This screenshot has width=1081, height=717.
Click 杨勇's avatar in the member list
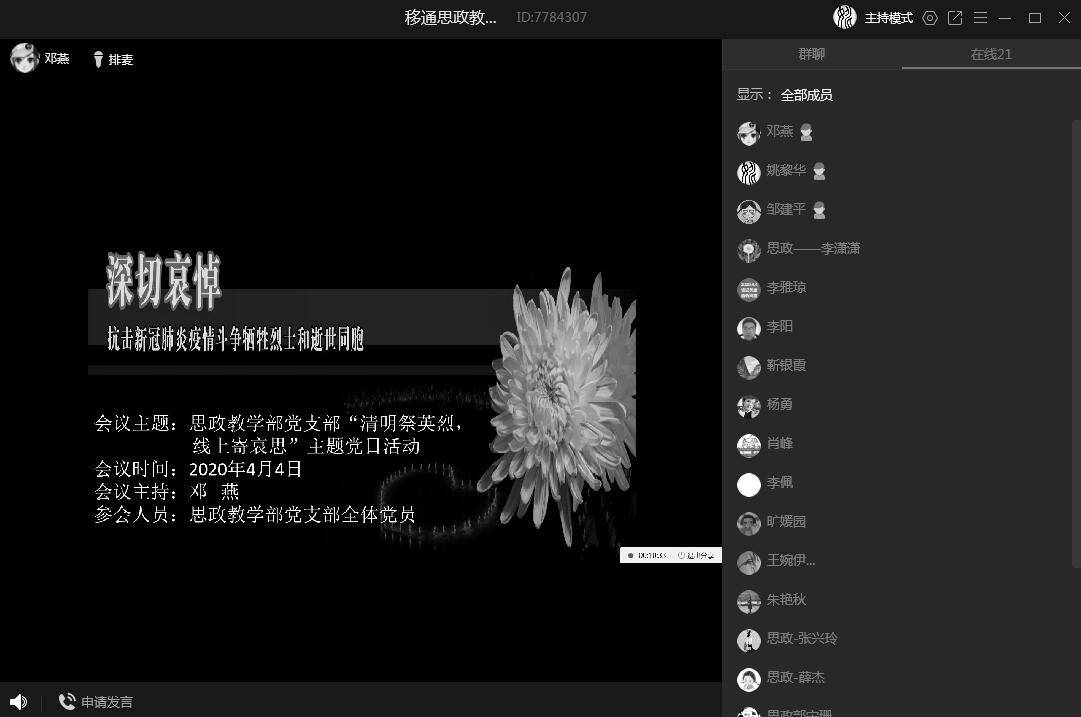[x=749, y=407]
